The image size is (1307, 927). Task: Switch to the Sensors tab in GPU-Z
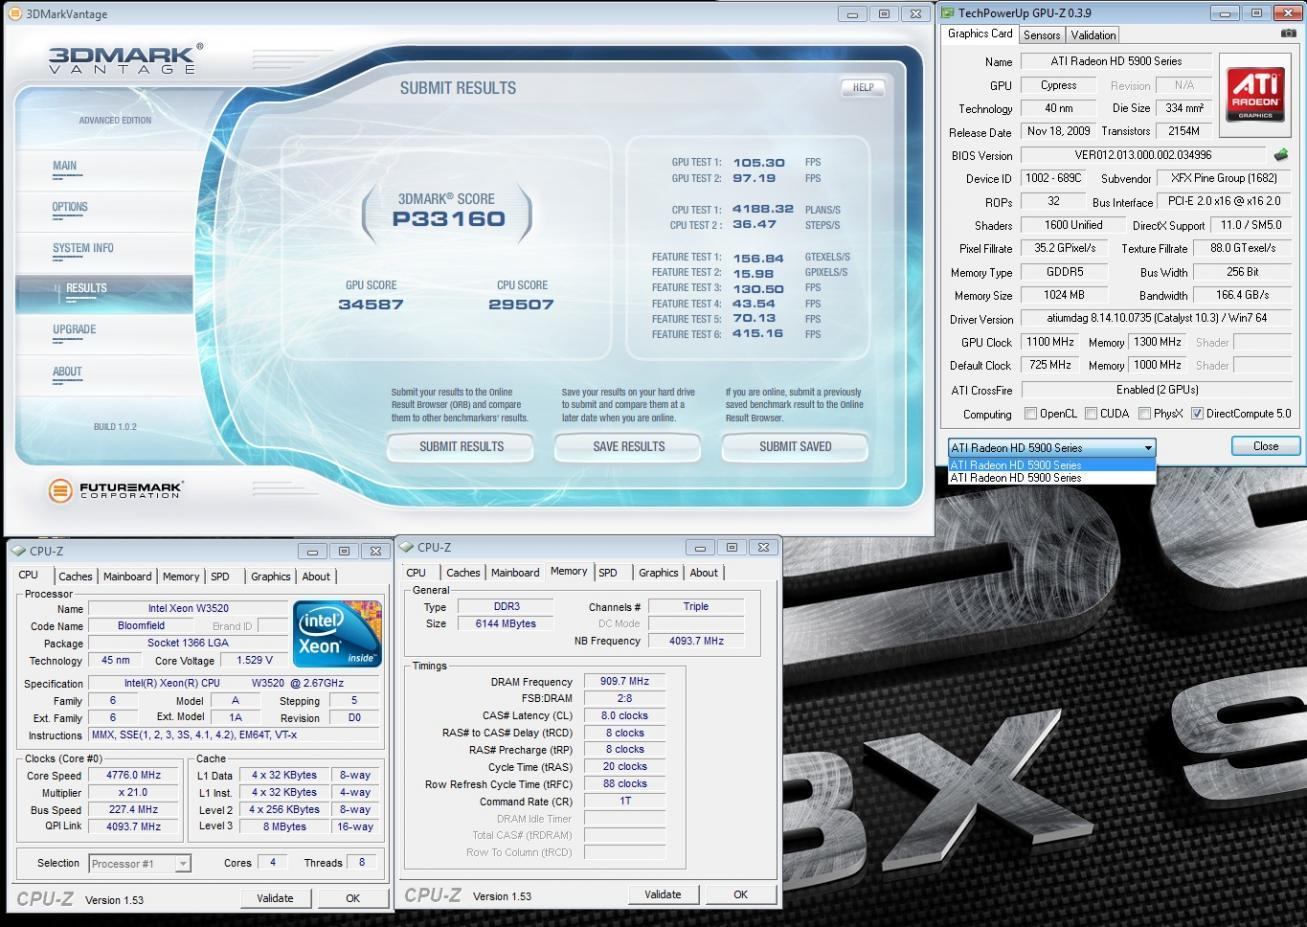pyautogui.click(x=1041, y=35)
